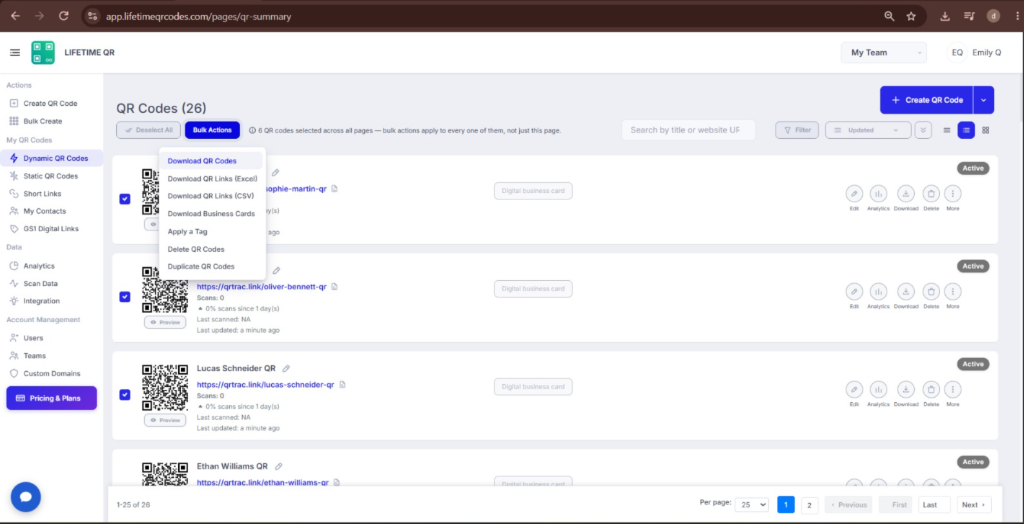Click the search by title input field

pyautogui.click(x=688, y=130)
